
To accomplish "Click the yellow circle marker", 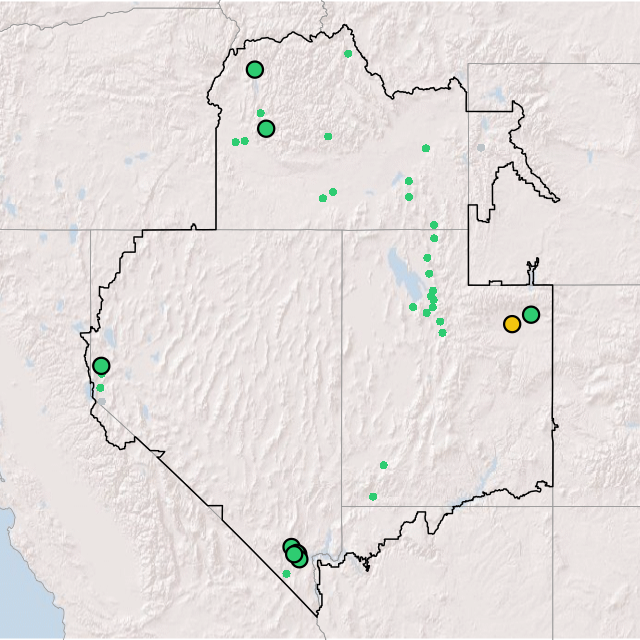I will pyautogui.click(x=511, y=324).
